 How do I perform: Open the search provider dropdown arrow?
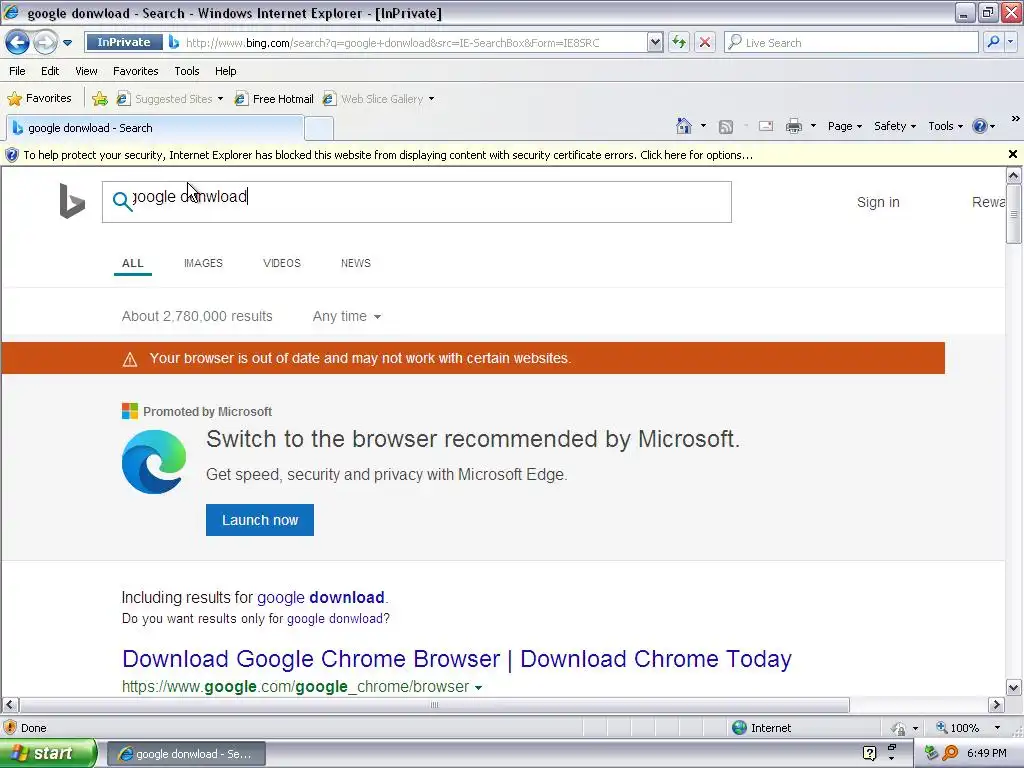pos(1011,42)
